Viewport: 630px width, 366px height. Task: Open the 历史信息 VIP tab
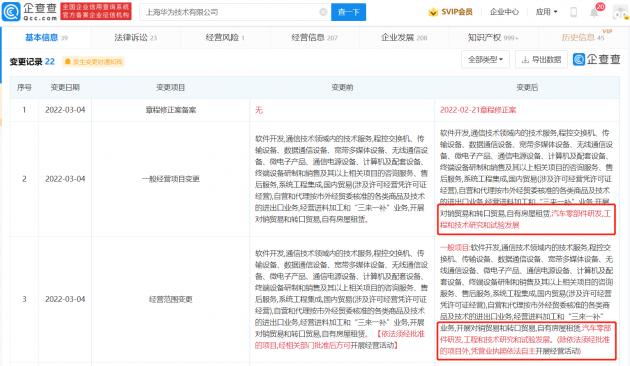click(583, 38)
